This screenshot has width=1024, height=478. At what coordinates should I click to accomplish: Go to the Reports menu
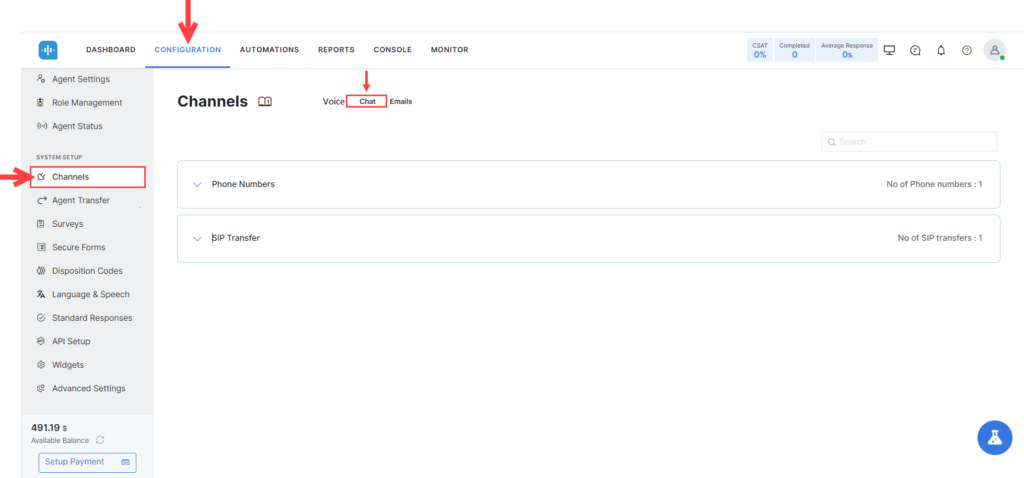coord(336,50)
